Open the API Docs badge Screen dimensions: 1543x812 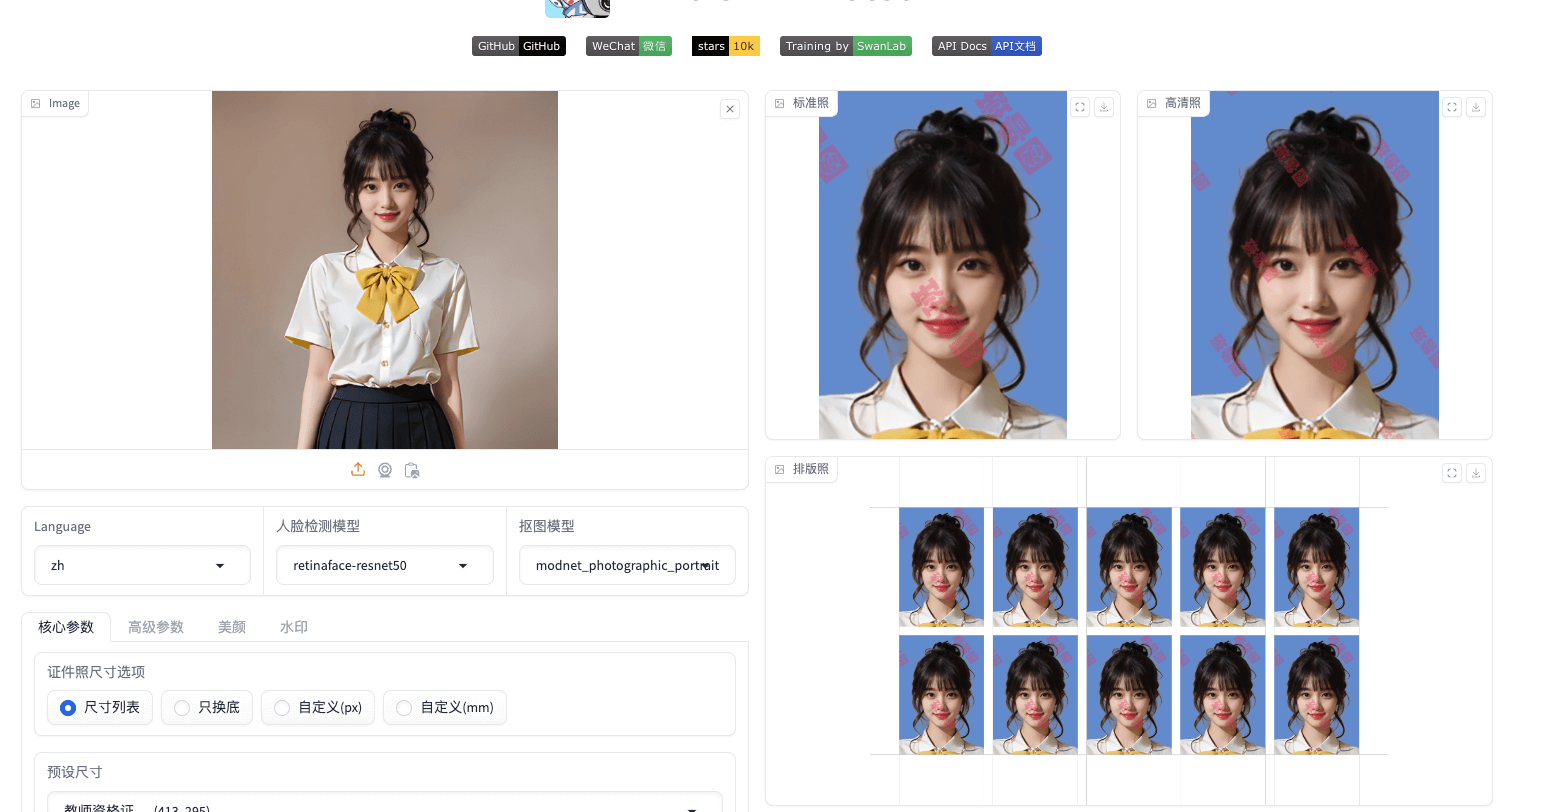point(987,46)
